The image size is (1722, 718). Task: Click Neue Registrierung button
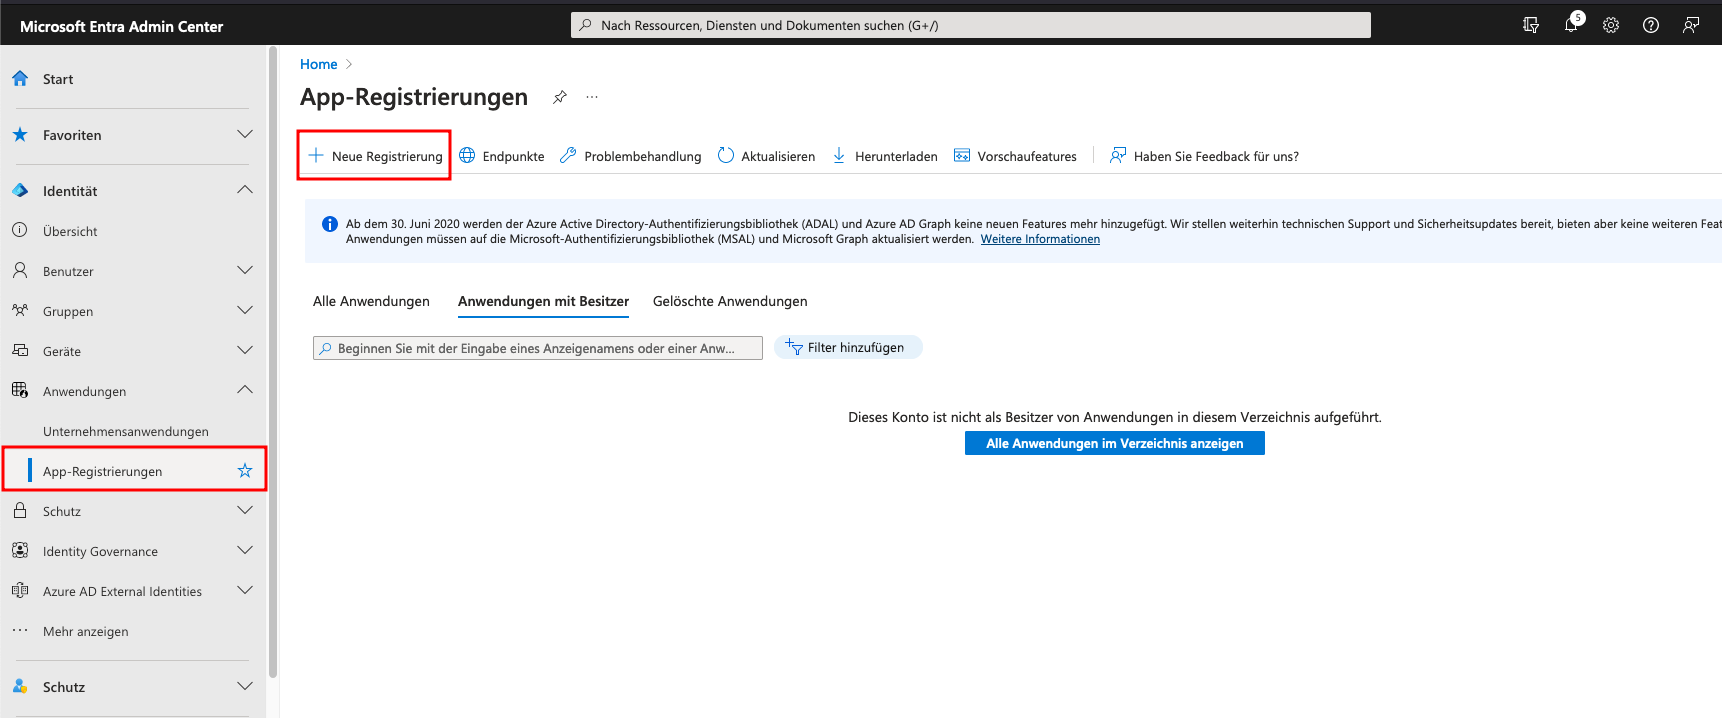coord(375,156)
